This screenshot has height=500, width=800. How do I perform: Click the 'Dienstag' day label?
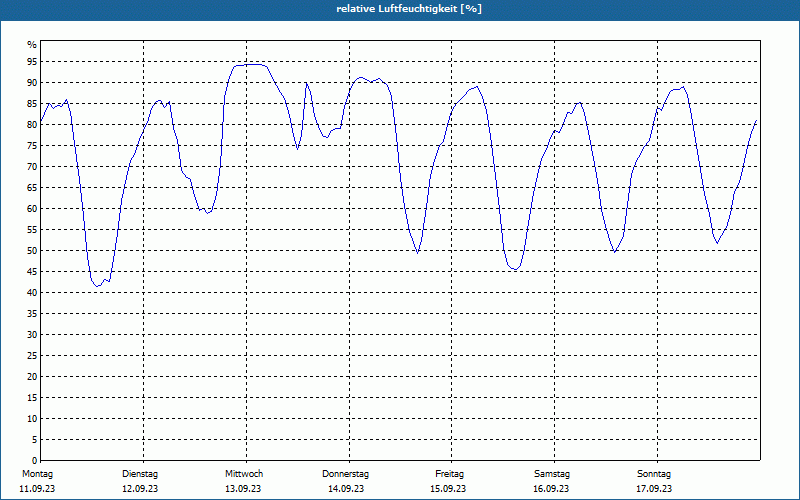pyautogui.click(x=140, y=474)
